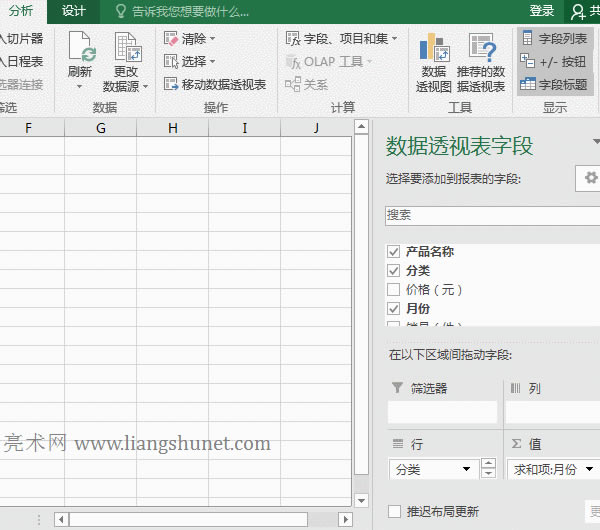The image size is (600, 530).
Task: Open the 分类 row field dropdown
Action: [466, 469]
